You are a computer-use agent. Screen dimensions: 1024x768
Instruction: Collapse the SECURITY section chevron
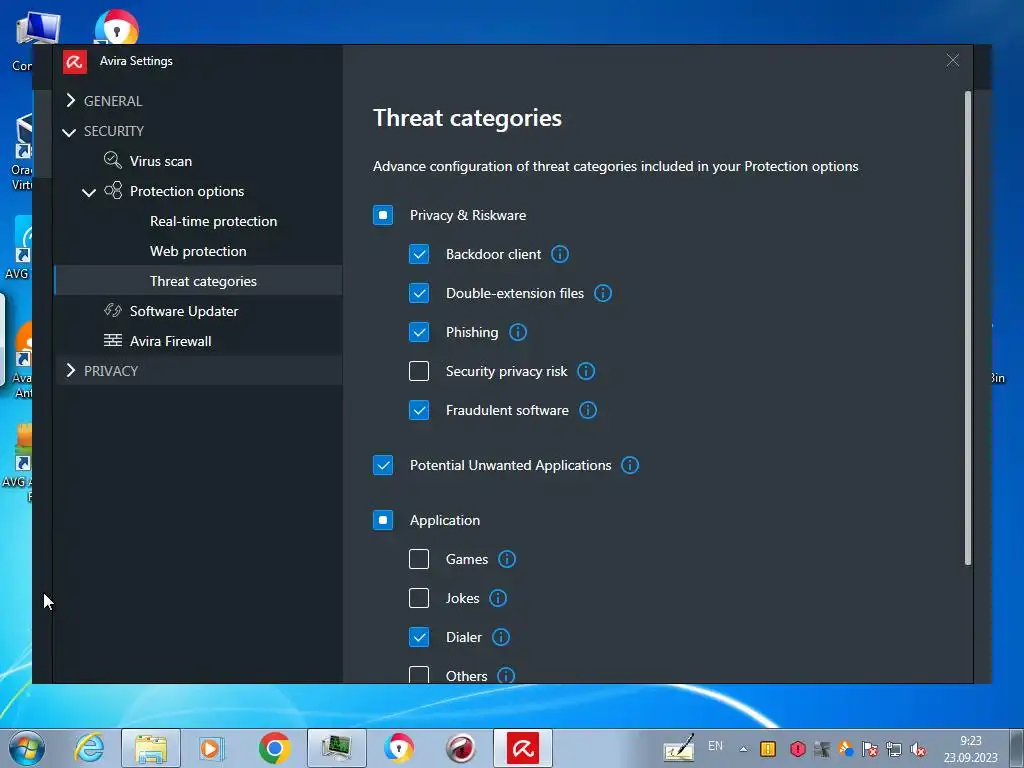(x=69, y=132)
